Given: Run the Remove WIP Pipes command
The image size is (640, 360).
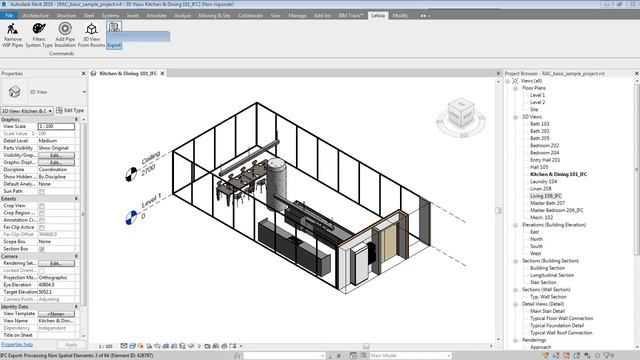Looking at the screenshot, I should pos(13,35).
